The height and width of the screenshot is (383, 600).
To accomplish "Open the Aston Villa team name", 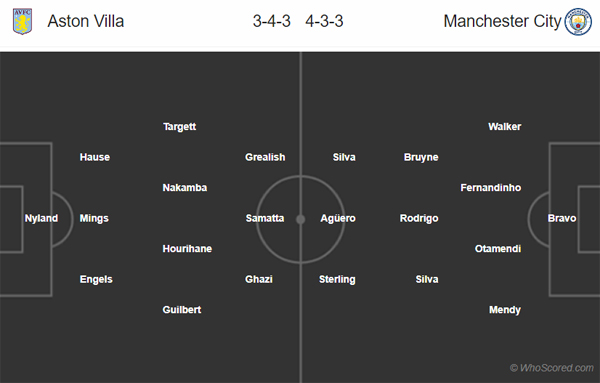I will [x=86, y=21].
